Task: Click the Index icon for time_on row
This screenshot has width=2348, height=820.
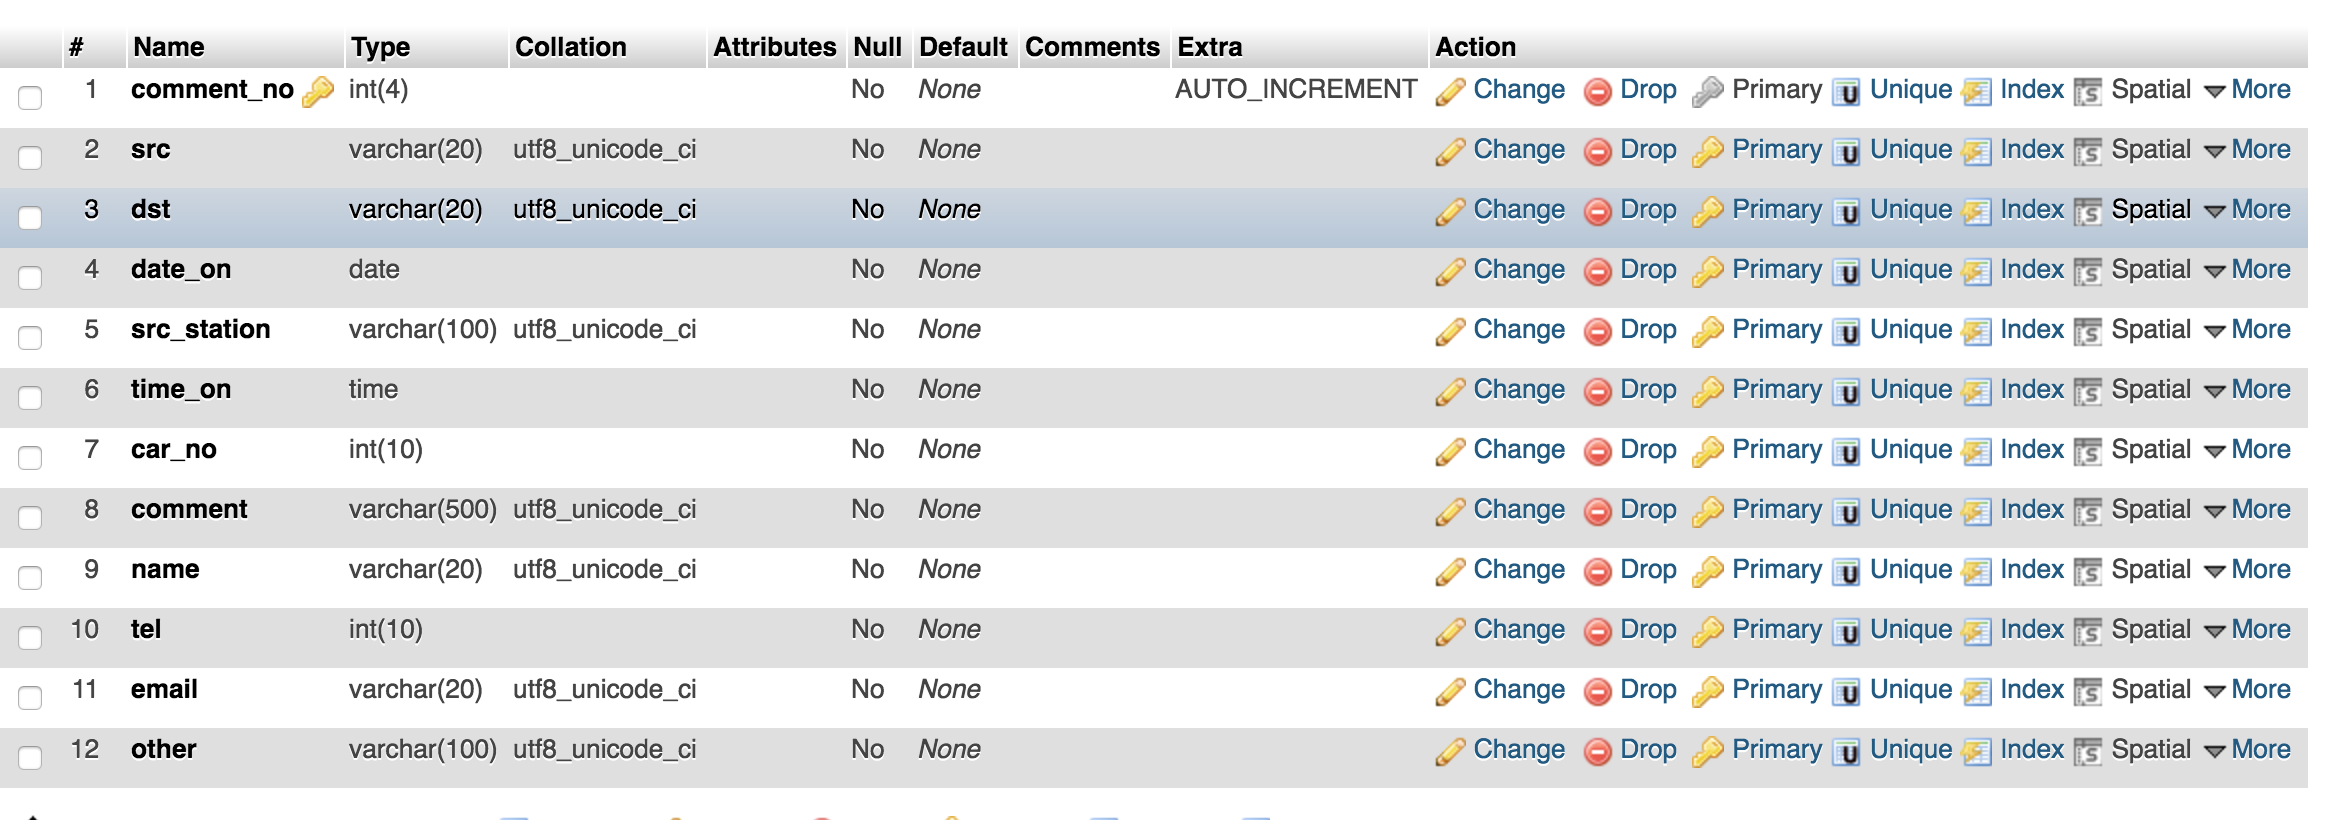Action: 1977,392
